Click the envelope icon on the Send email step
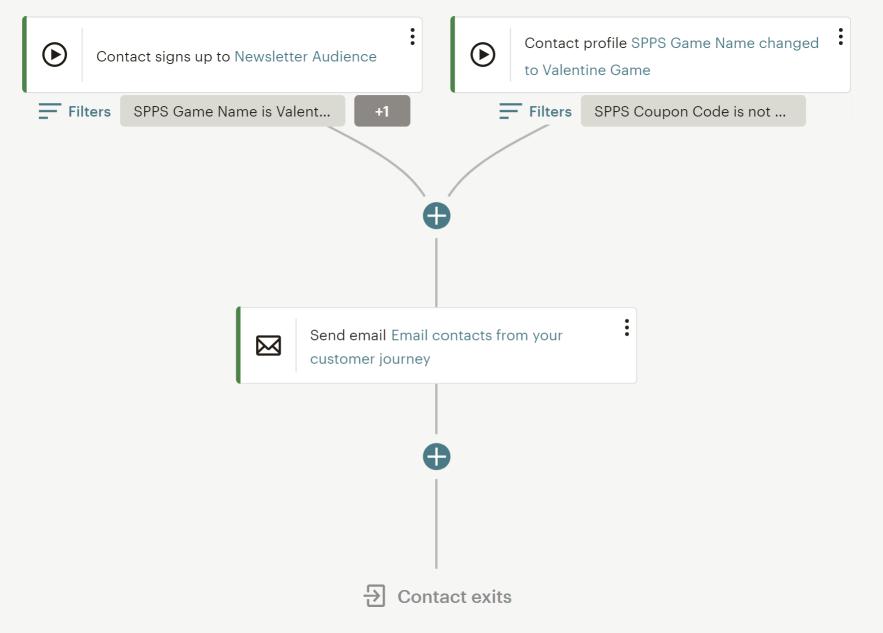 [x=269, y=346]
